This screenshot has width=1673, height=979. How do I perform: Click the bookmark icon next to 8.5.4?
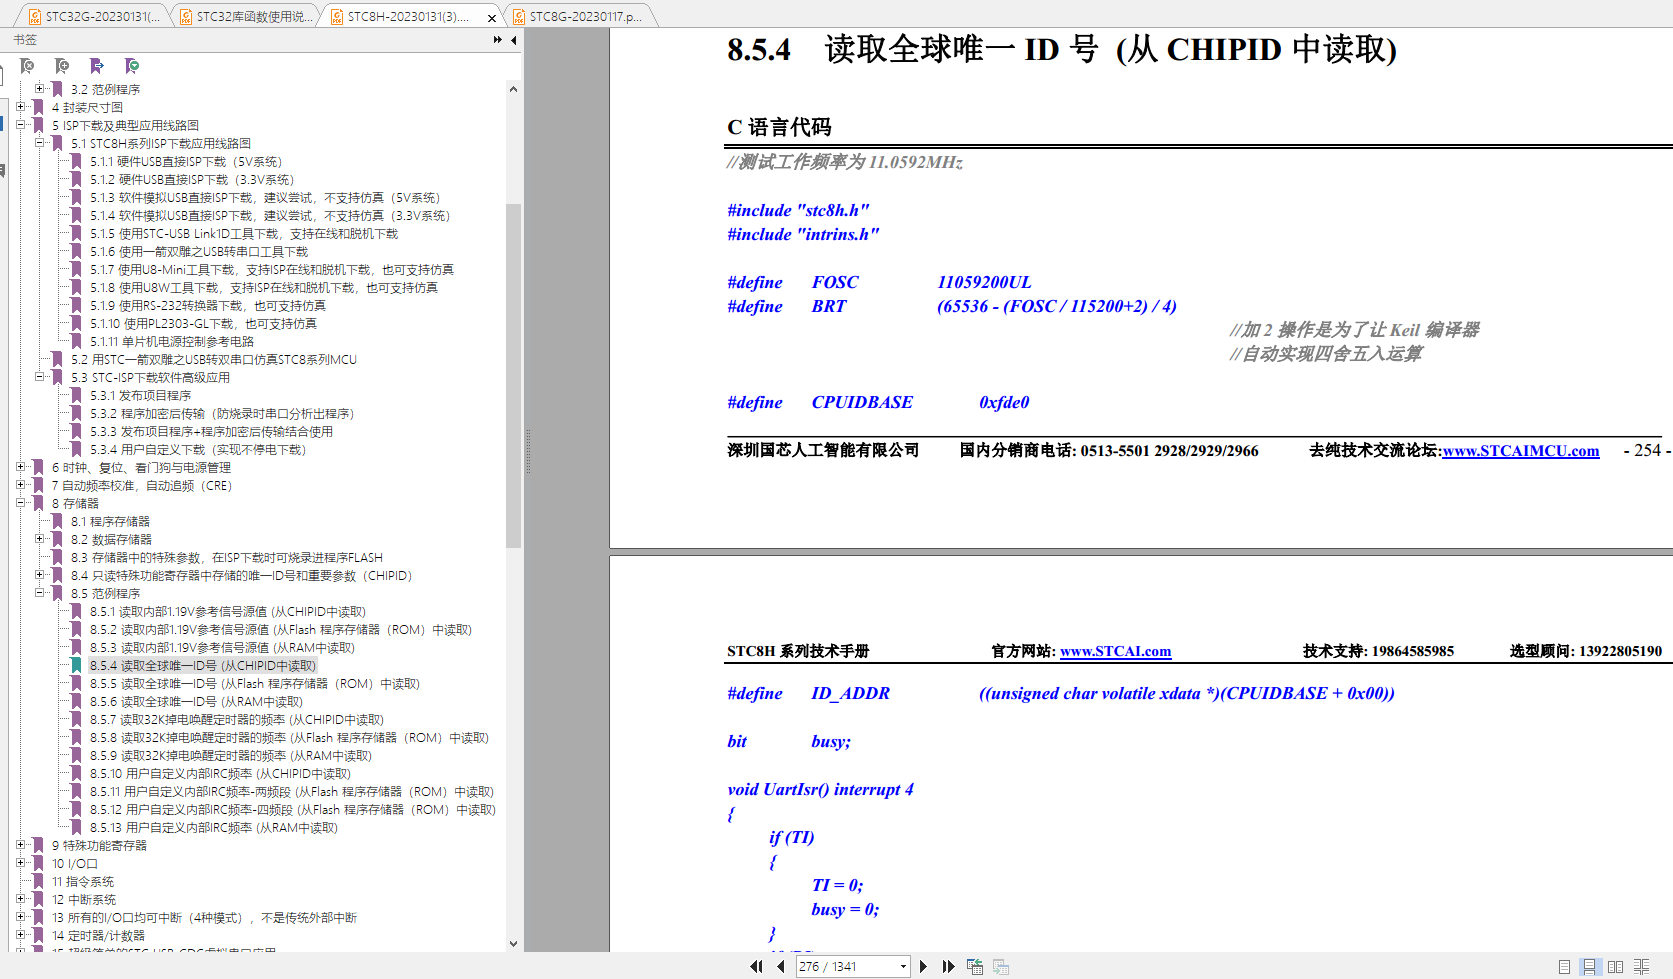[x=76, y=665]
